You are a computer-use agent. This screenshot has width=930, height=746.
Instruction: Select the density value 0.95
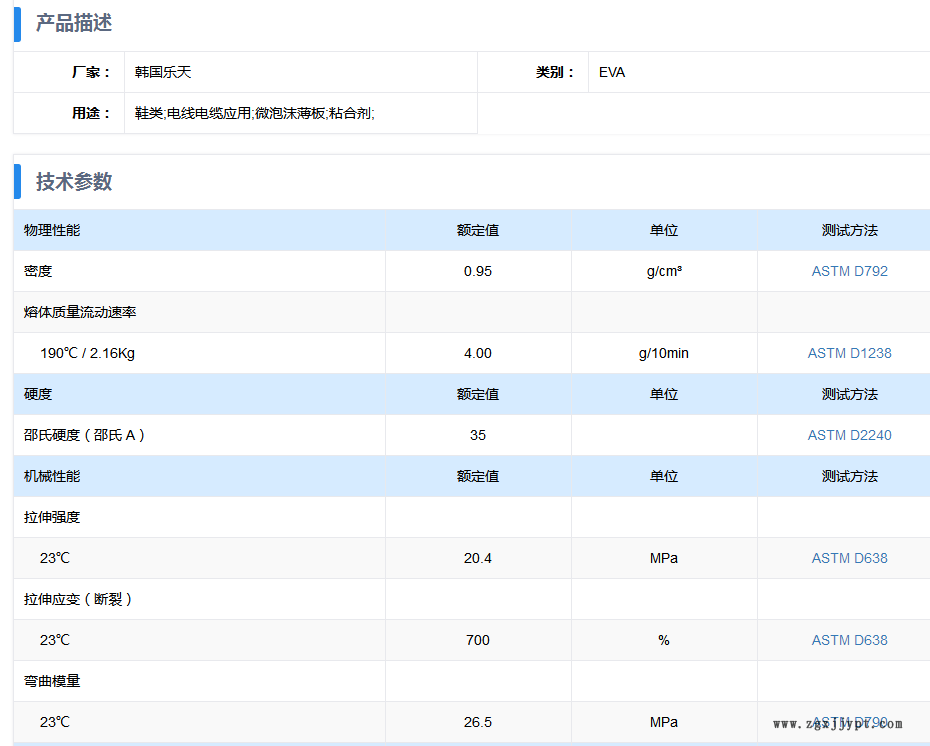[x=478, y=271]
